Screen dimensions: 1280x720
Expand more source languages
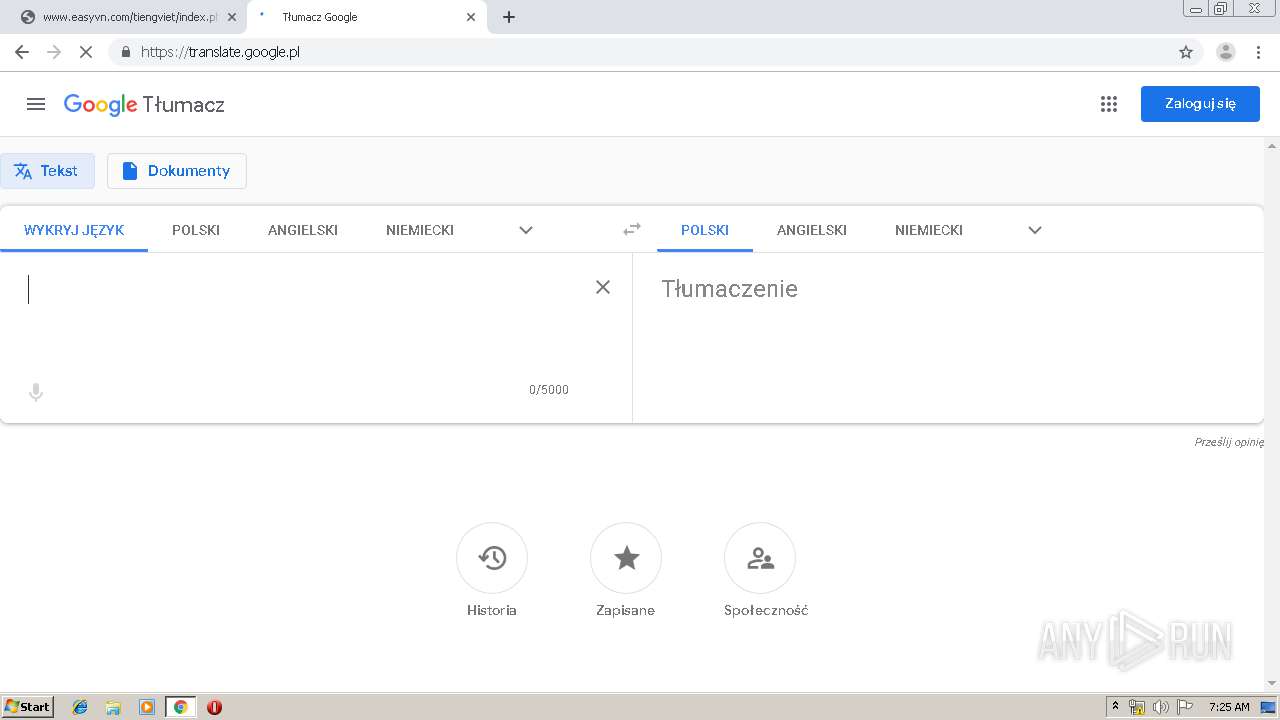pyautogui.click(x=526, y=230)
